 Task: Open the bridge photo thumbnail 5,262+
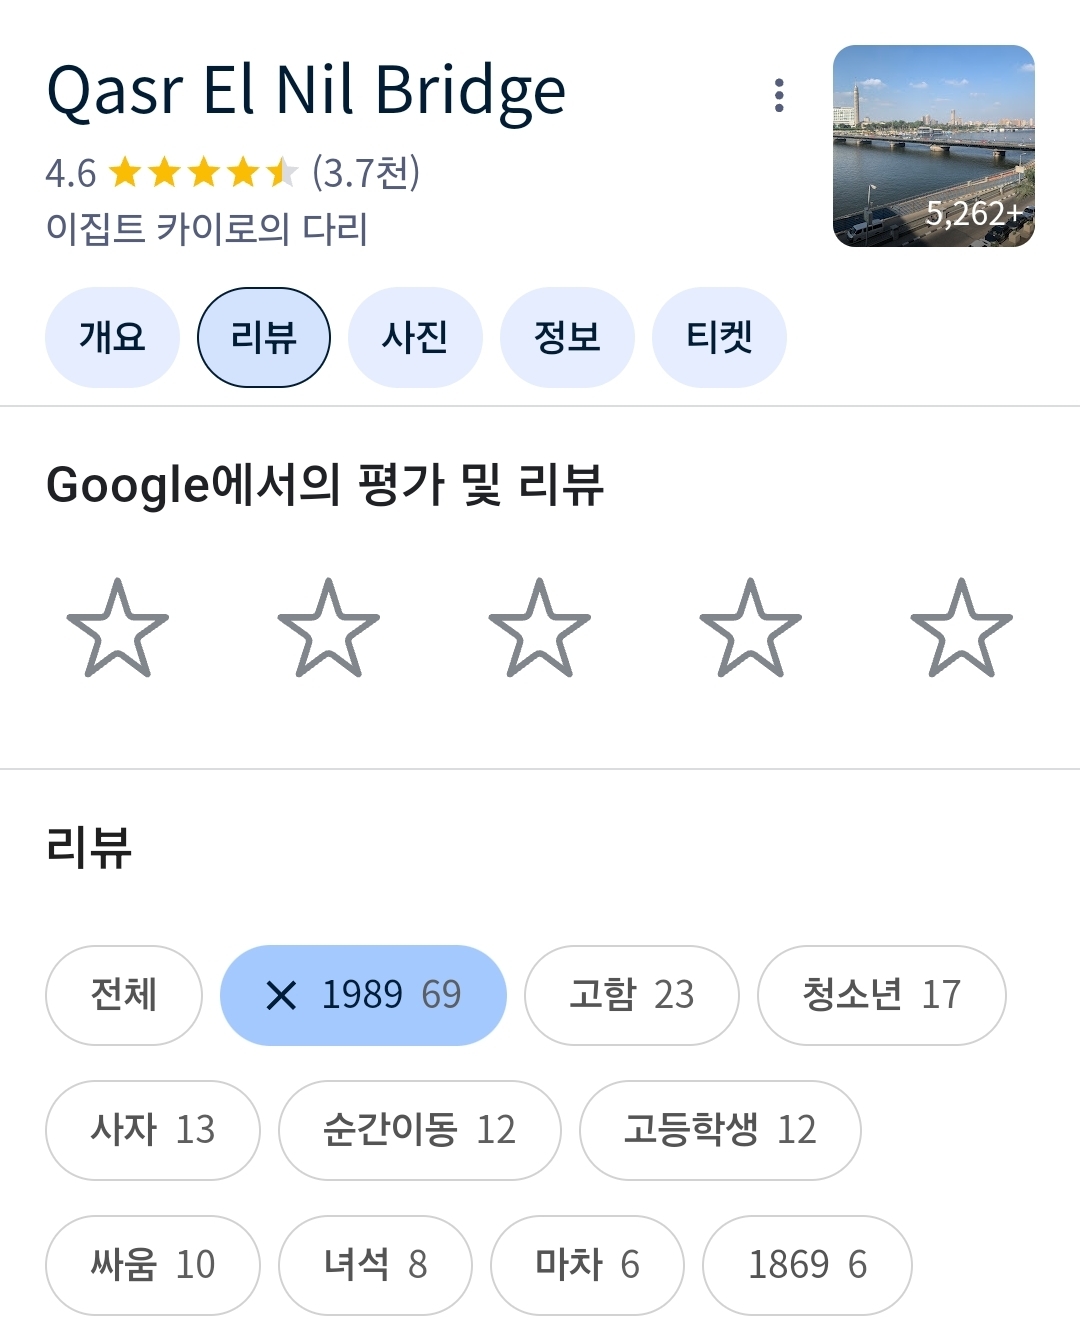pos(934,146)
